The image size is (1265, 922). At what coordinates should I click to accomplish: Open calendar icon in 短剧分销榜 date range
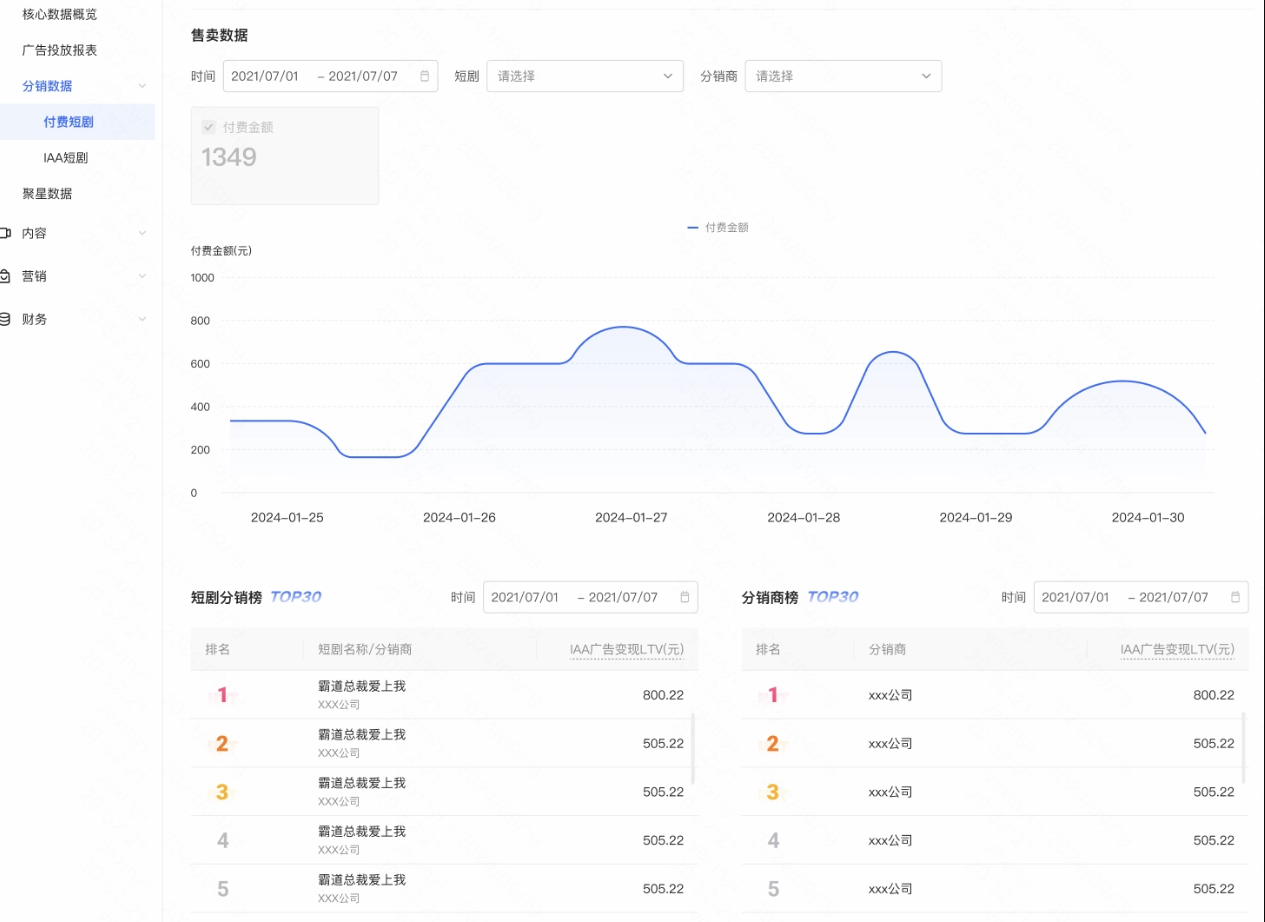pyautogui.click(x=685, y=597)
